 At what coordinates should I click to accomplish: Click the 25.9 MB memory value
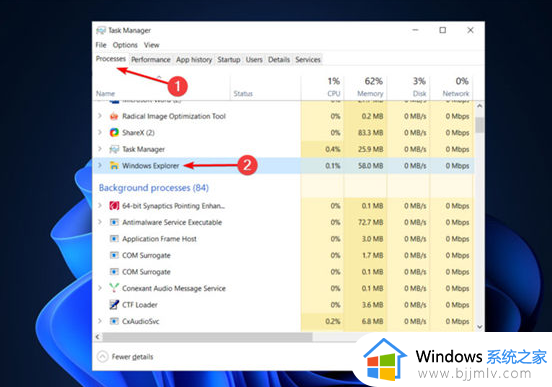point(371,149)
